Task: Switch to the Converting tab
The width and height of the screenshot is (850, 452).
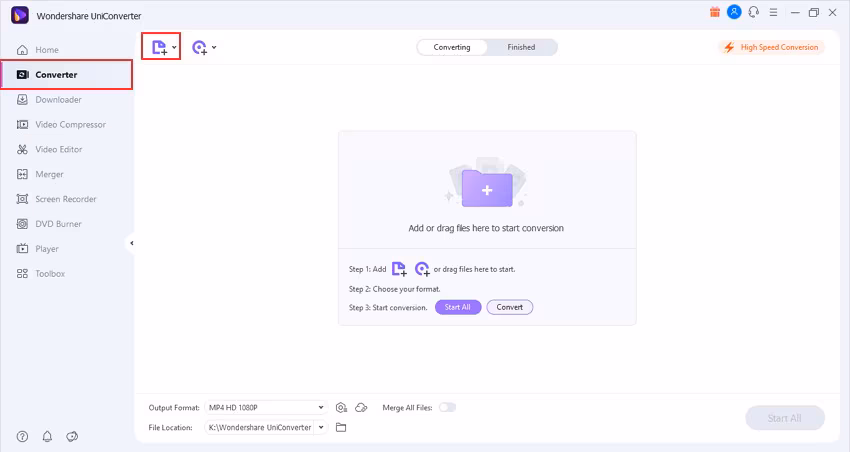Action: [x=452, y=47]
